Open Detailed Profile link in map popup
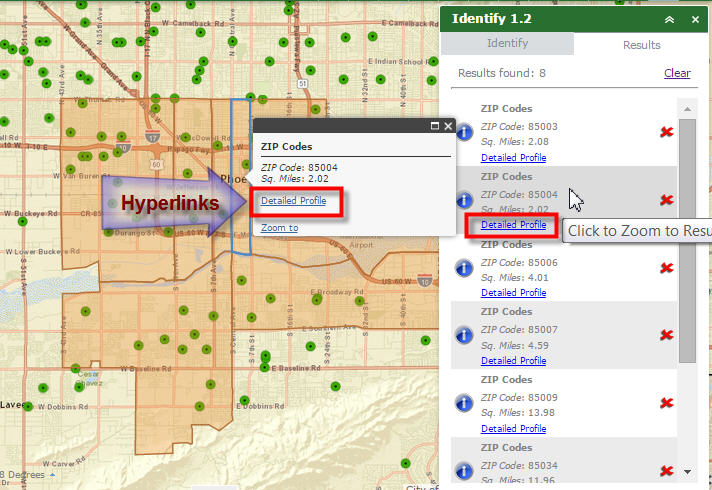712x490 pixels. (293, 201)
